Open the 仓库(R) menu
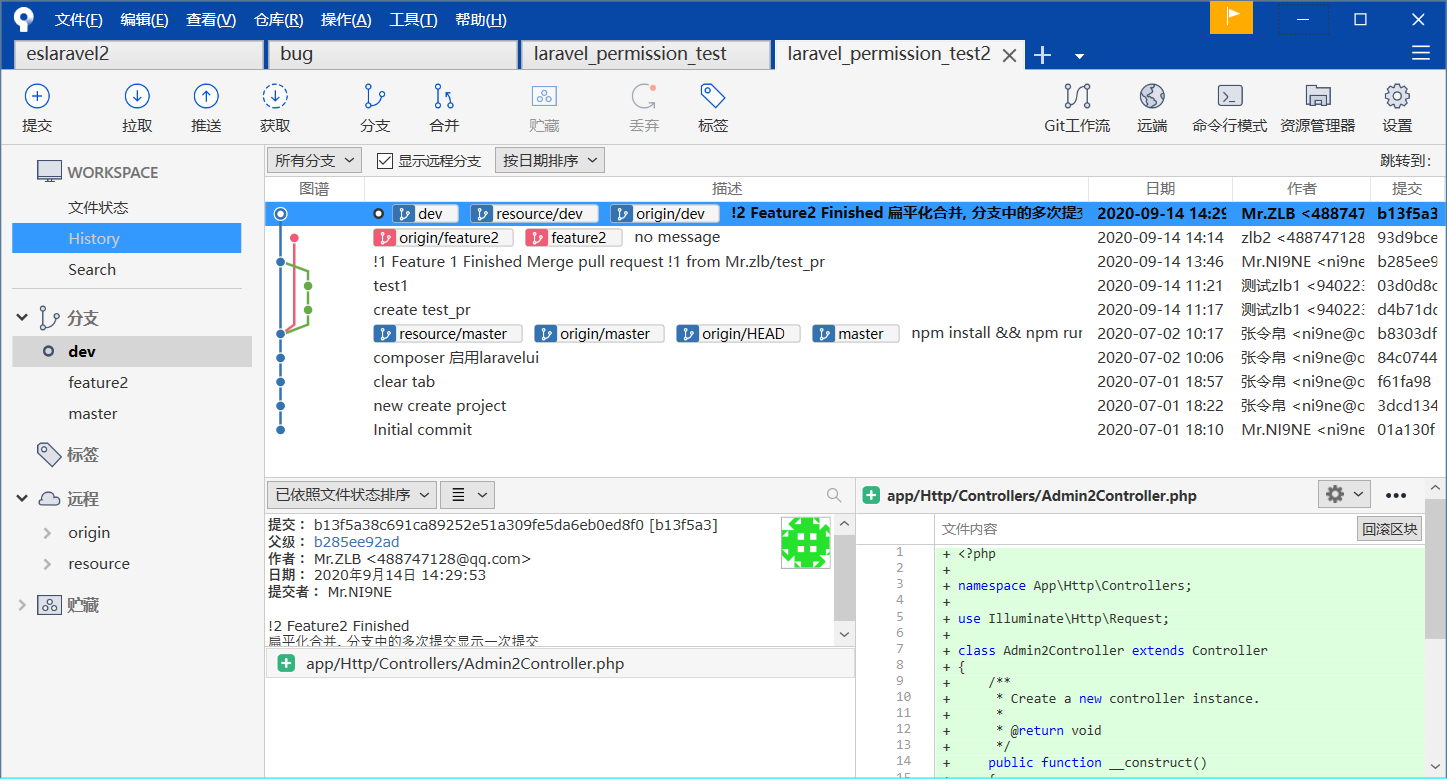This screenshot has width=1447, height=779. coord(278,20)
